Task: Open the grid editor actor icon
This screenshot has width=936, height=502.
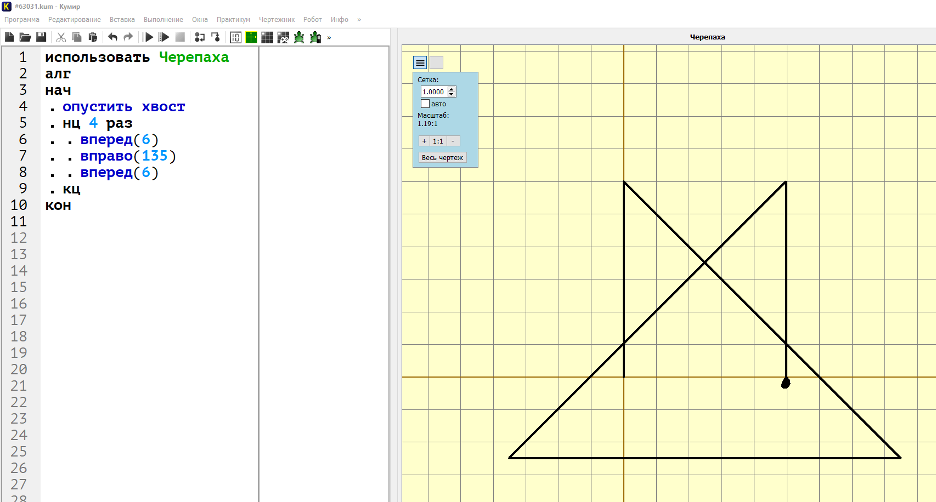Action: (283, 37)
